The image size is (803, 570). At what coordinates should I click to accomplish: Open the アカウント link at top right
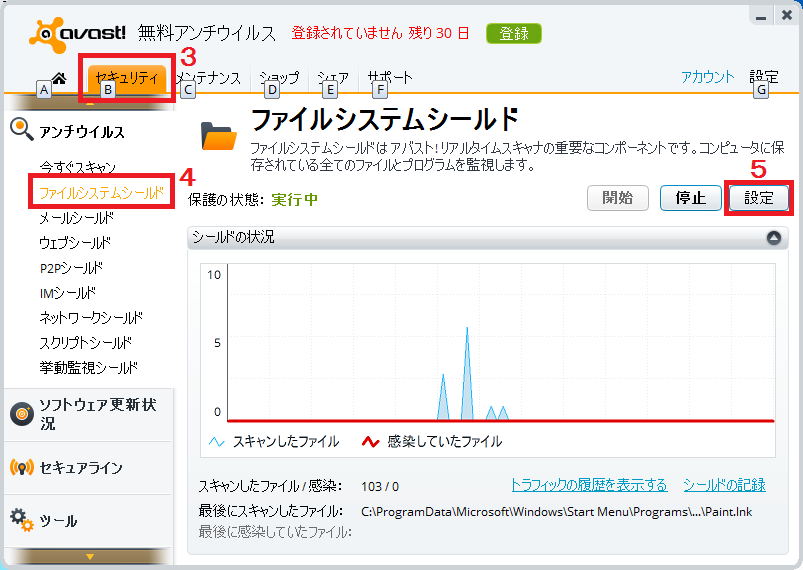(x=707, y=76)
